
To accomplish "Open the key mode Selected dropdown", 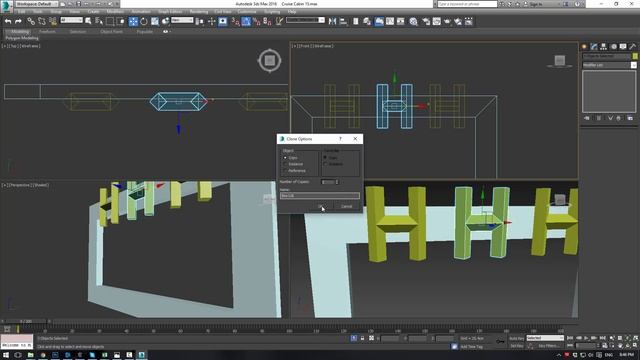I will point(545,338).
